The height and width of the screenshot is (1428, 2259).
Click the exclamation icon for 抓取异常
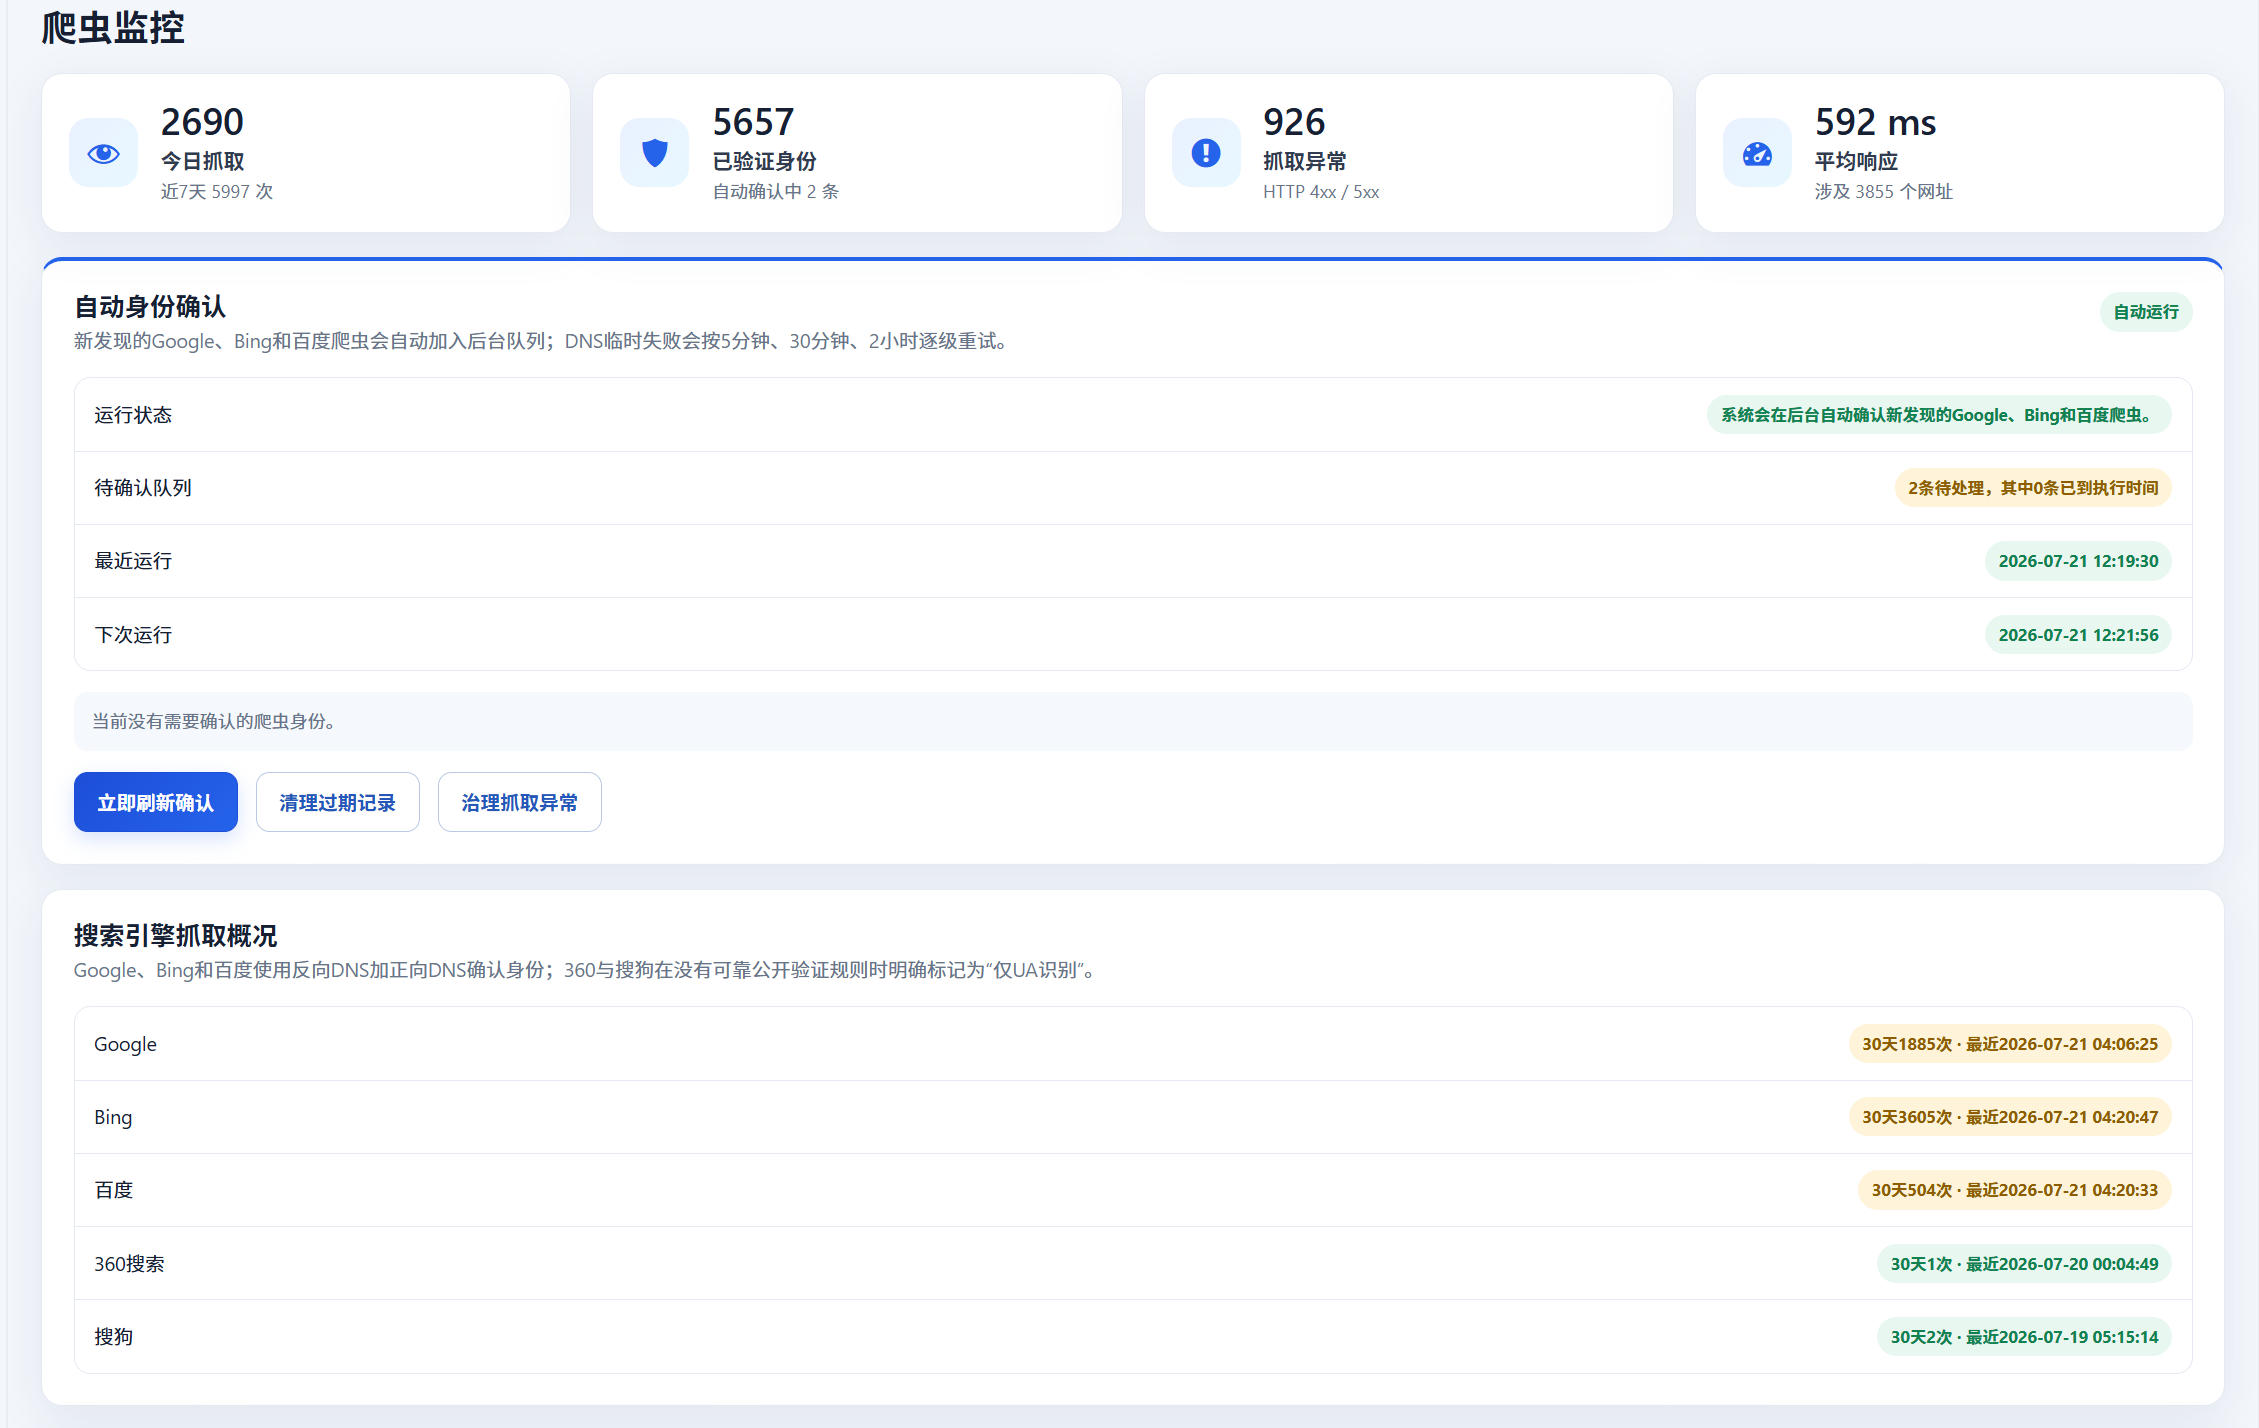[x=1206, y=153]
